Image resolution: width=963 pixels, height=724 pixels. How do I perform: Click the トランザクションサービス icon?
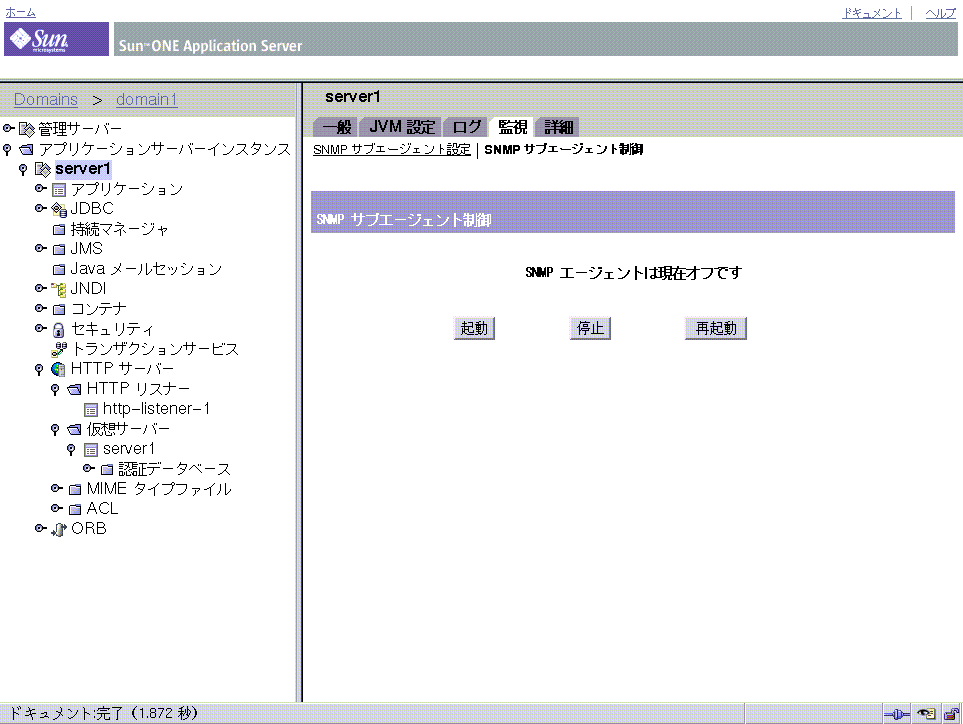59,349
